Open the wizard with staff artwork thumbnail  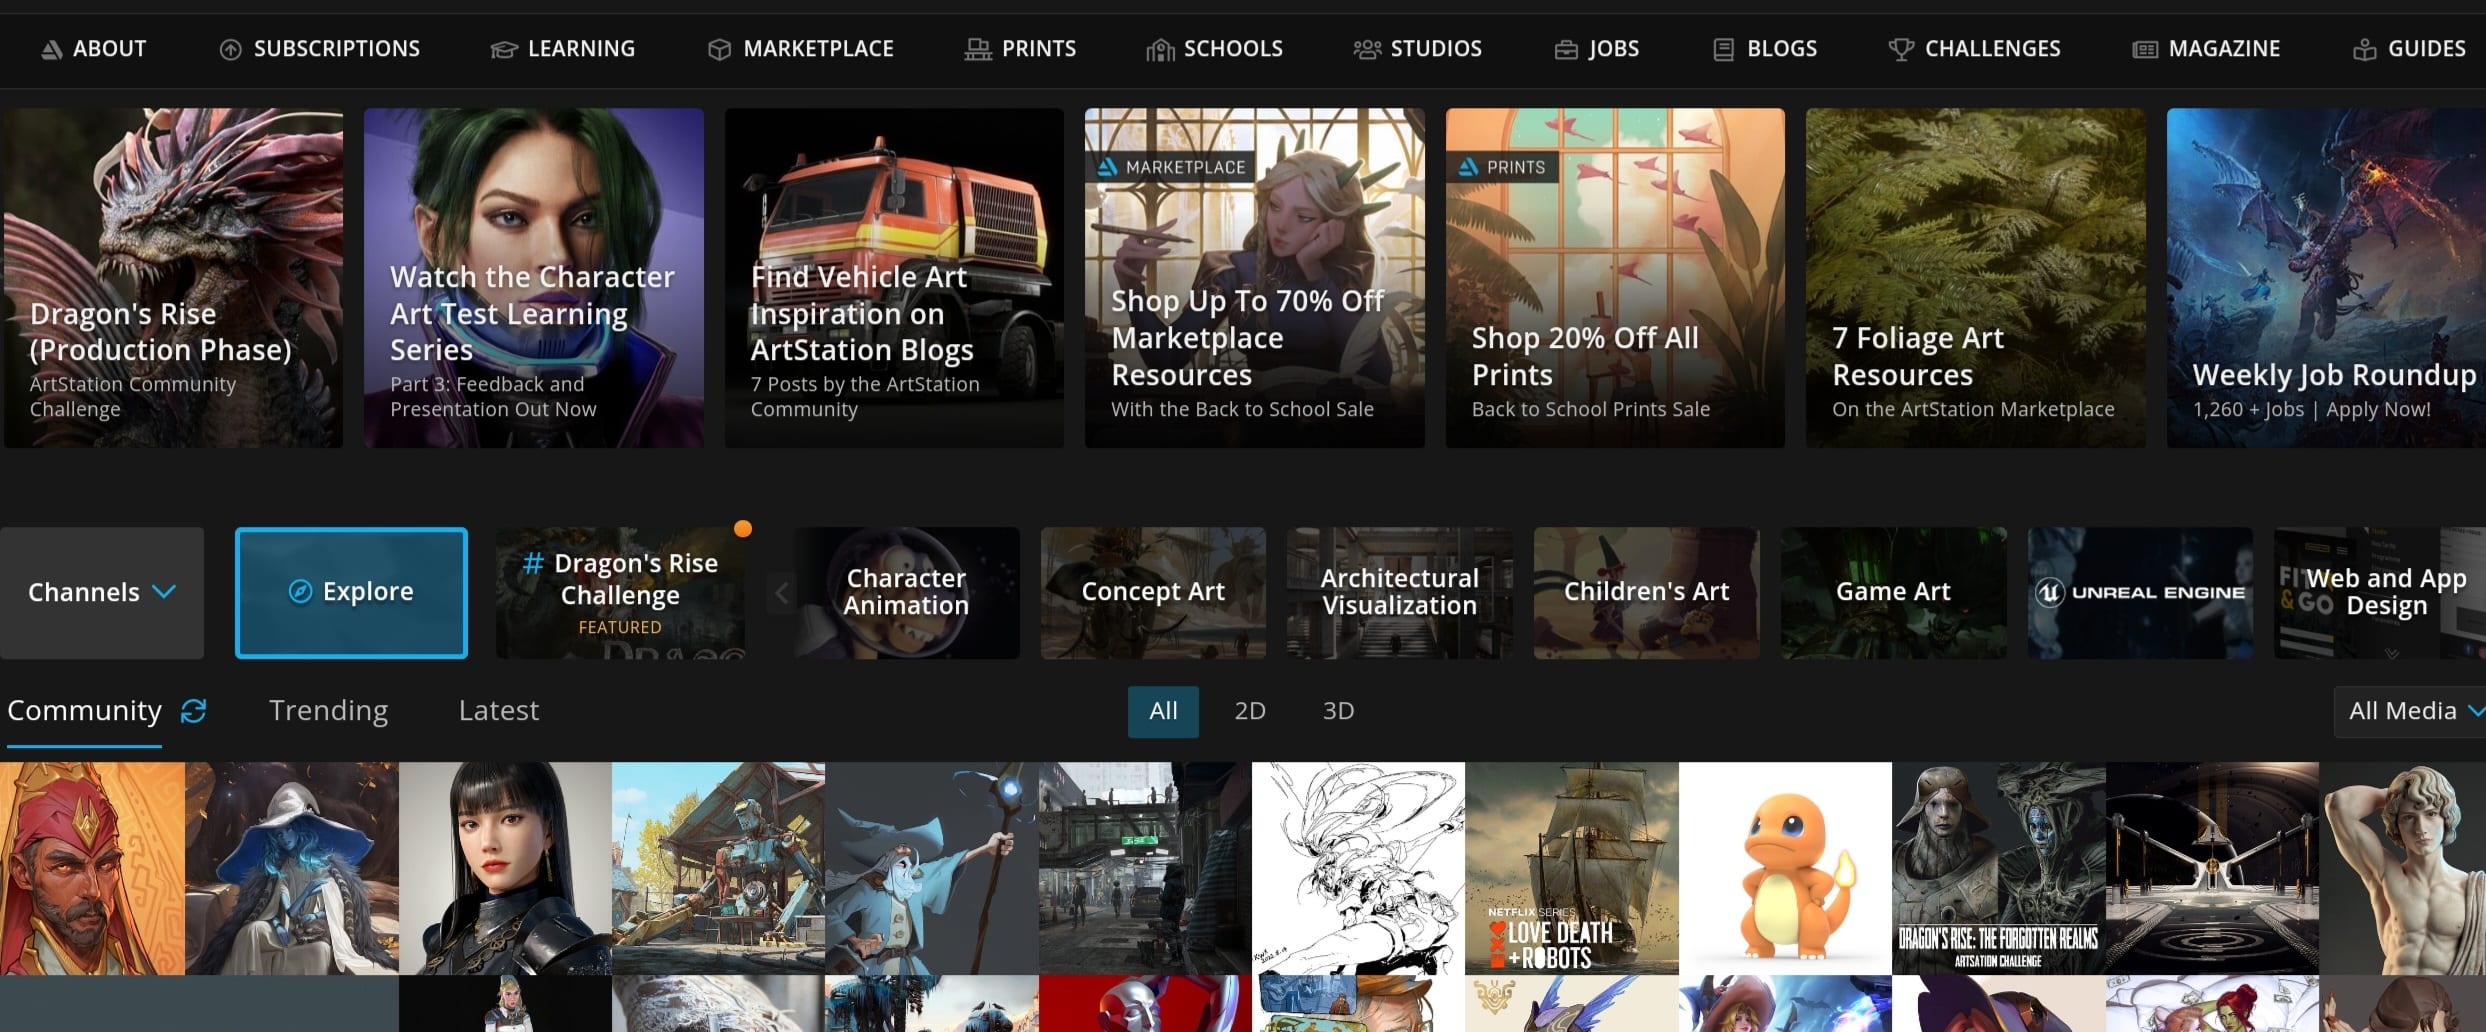[932, 868]
